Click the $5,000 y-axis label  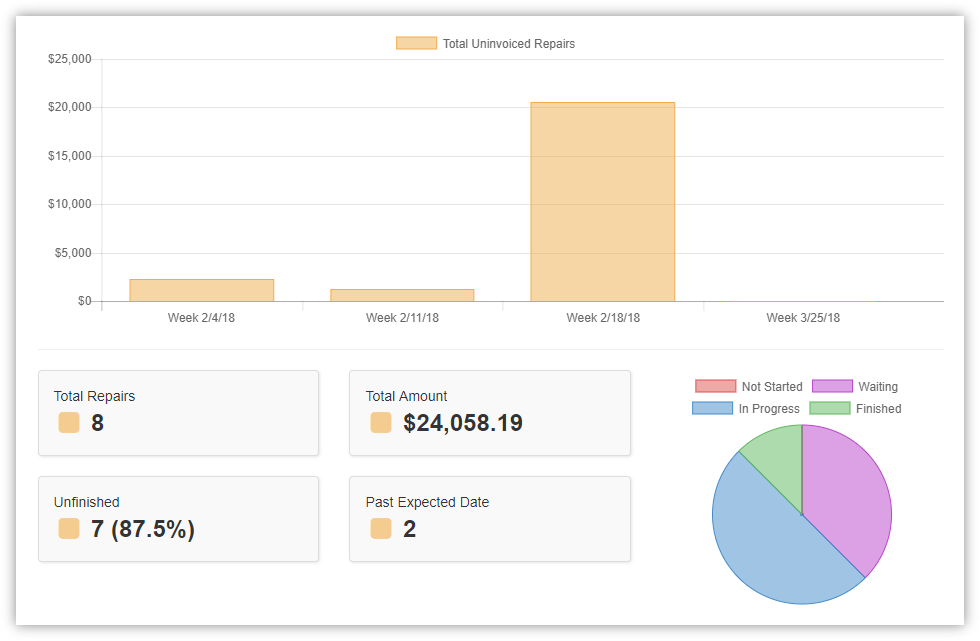(x=73, y=252)
